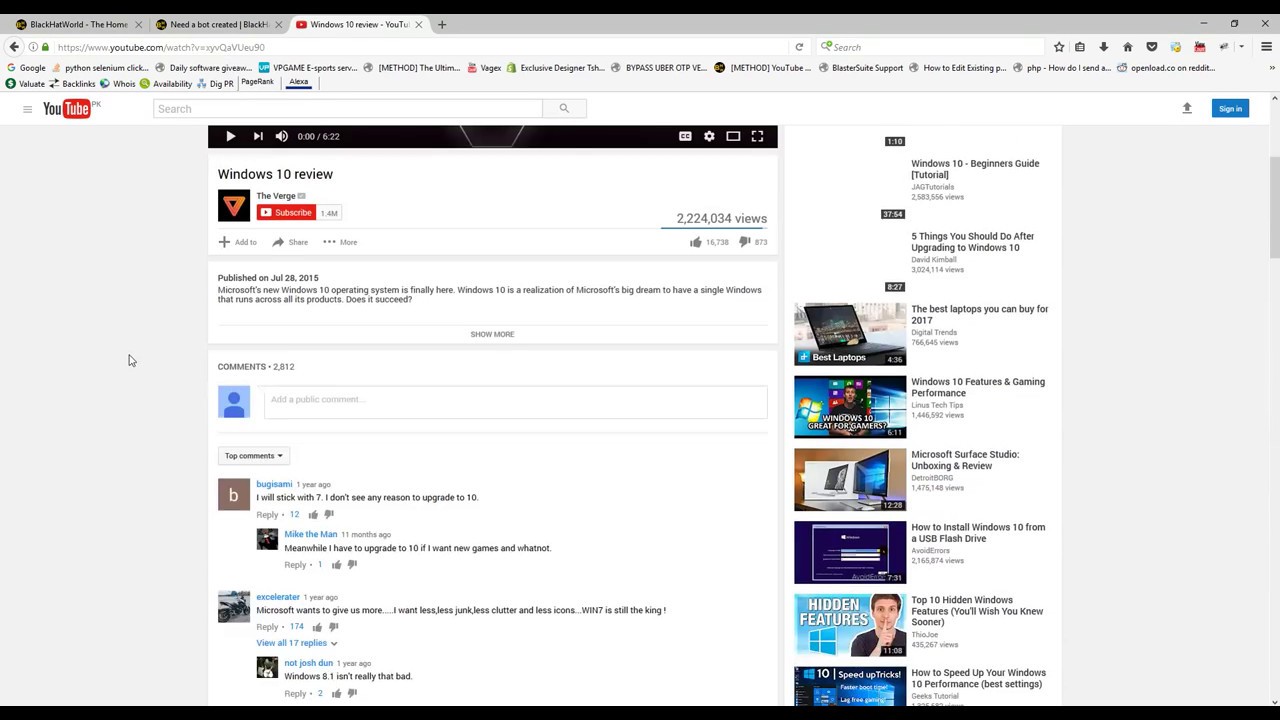Add video to playlist
This screenshot has width=1280, height=720.
point(238,242)
